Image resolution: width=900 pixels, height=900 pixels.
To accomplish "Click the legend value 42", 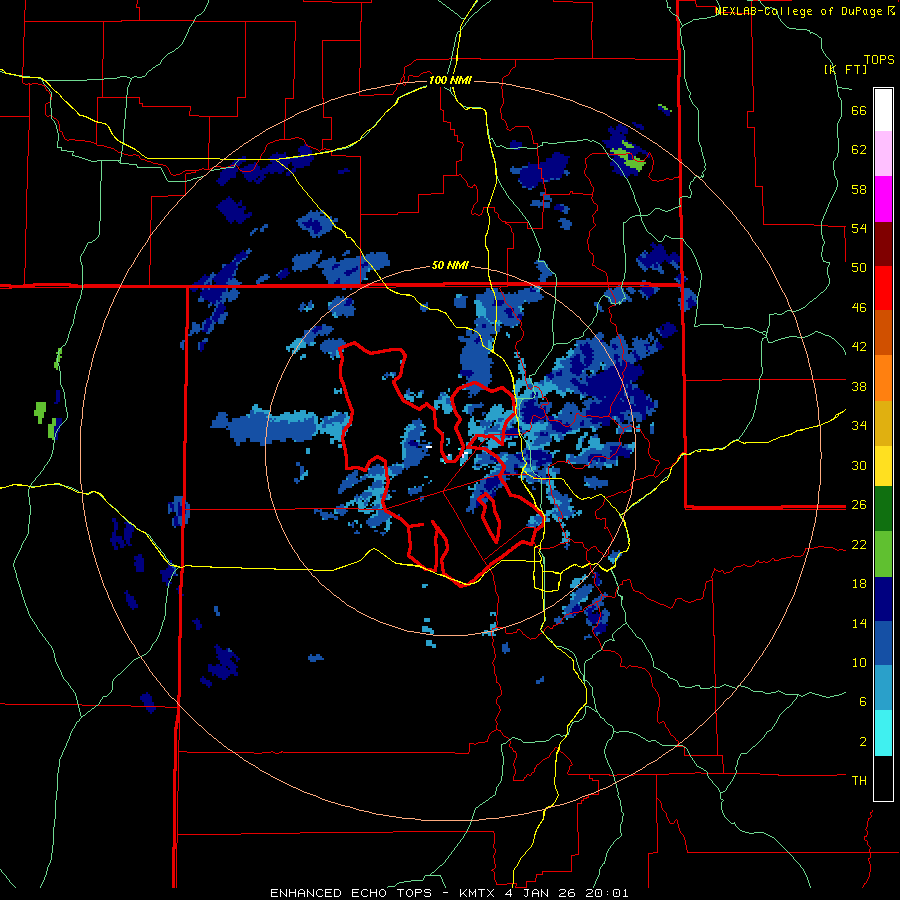I will tap(859, 347).
